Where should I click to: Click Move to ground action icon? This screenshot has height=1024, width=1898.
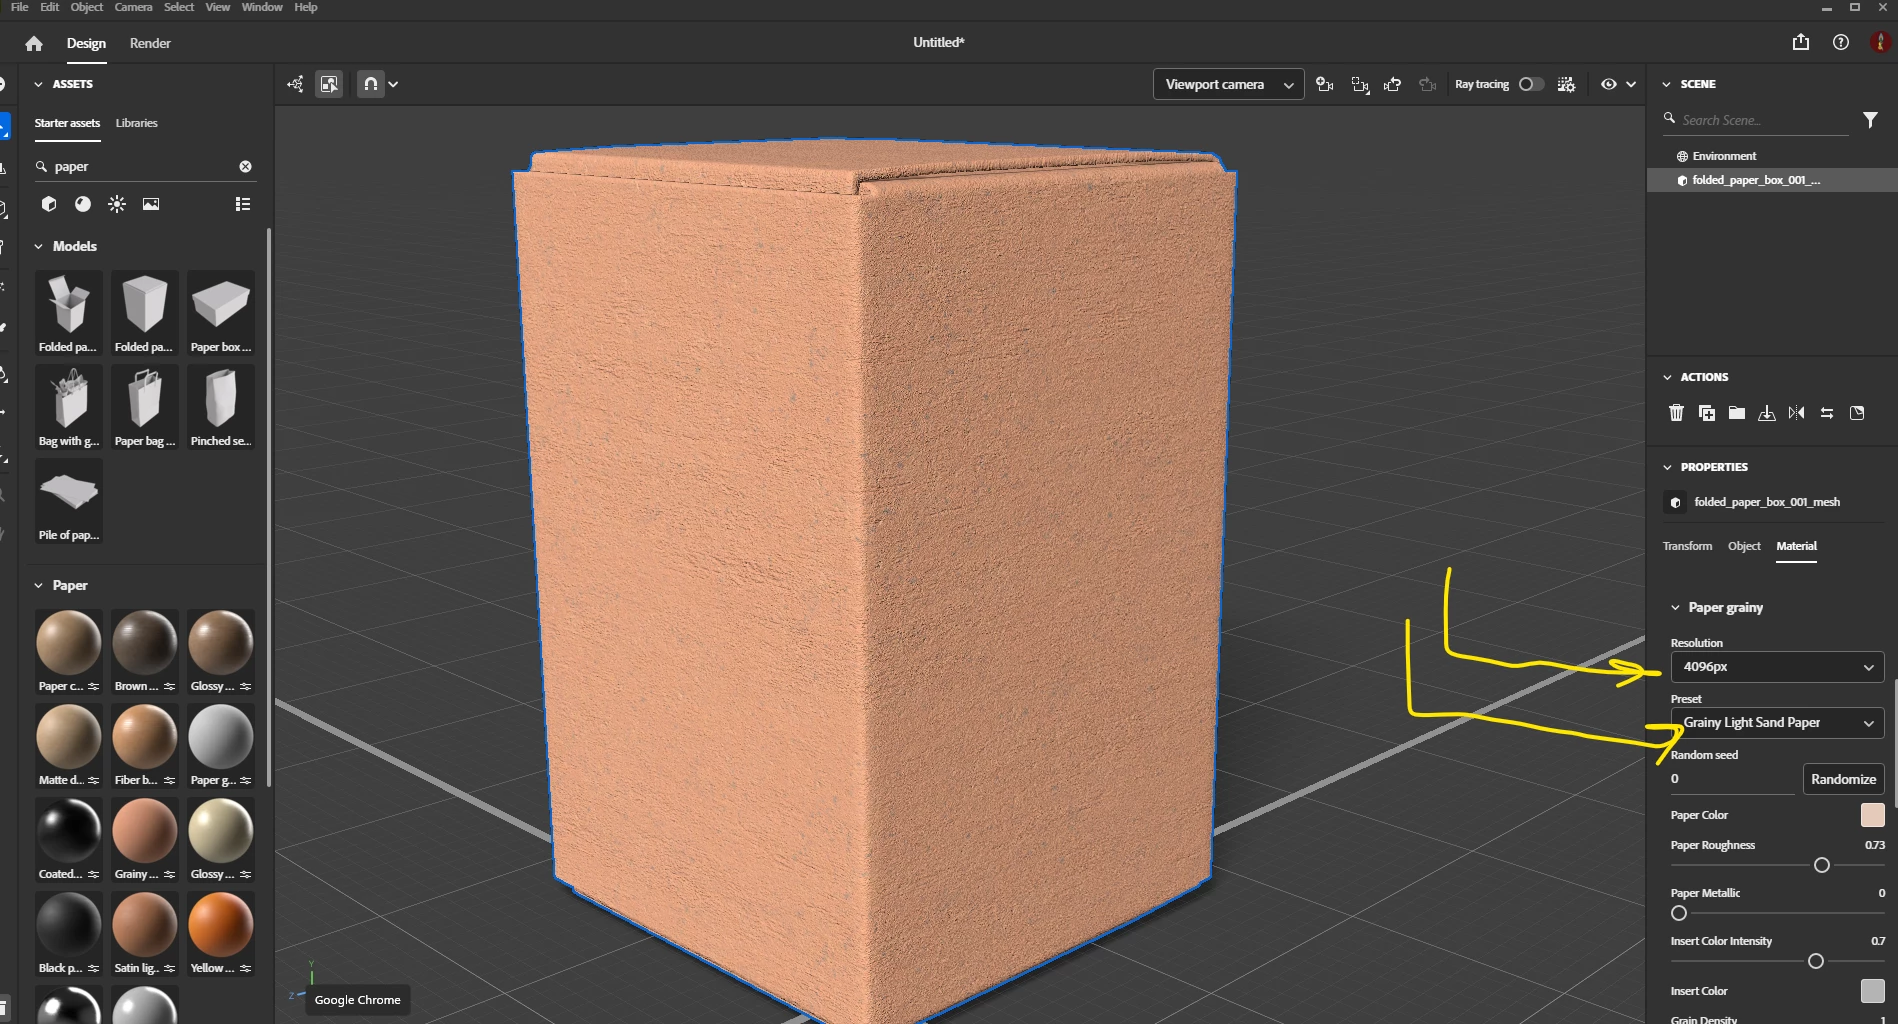[1767, 413]
